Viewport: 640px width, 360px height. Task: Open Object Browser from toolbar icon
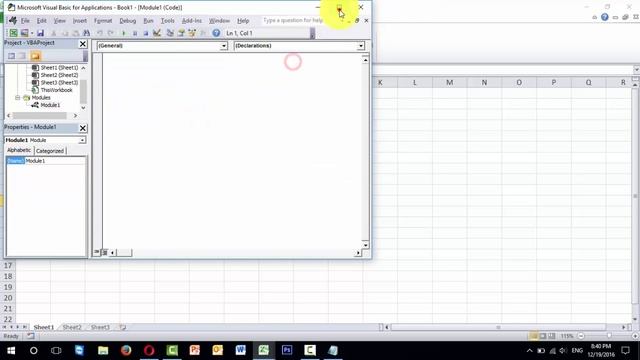(x=192, y=33)
